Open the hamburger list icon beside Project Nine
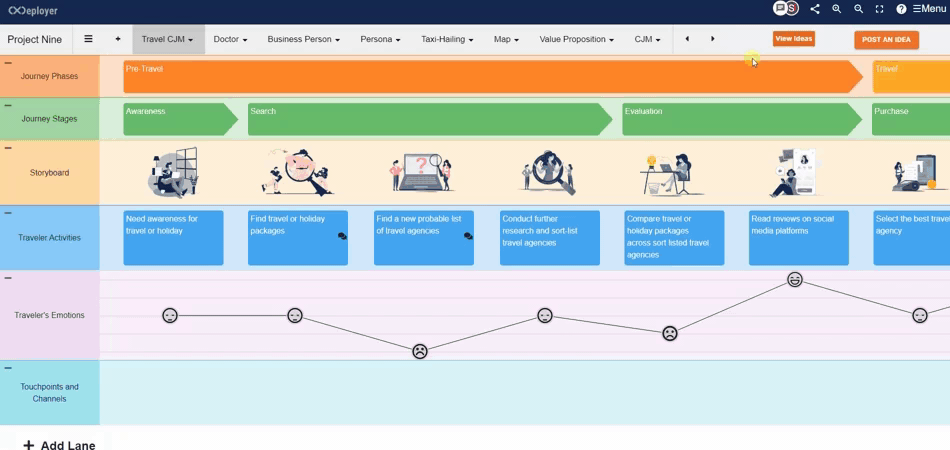This screenshot has width=950, height=450. [88, 39]
